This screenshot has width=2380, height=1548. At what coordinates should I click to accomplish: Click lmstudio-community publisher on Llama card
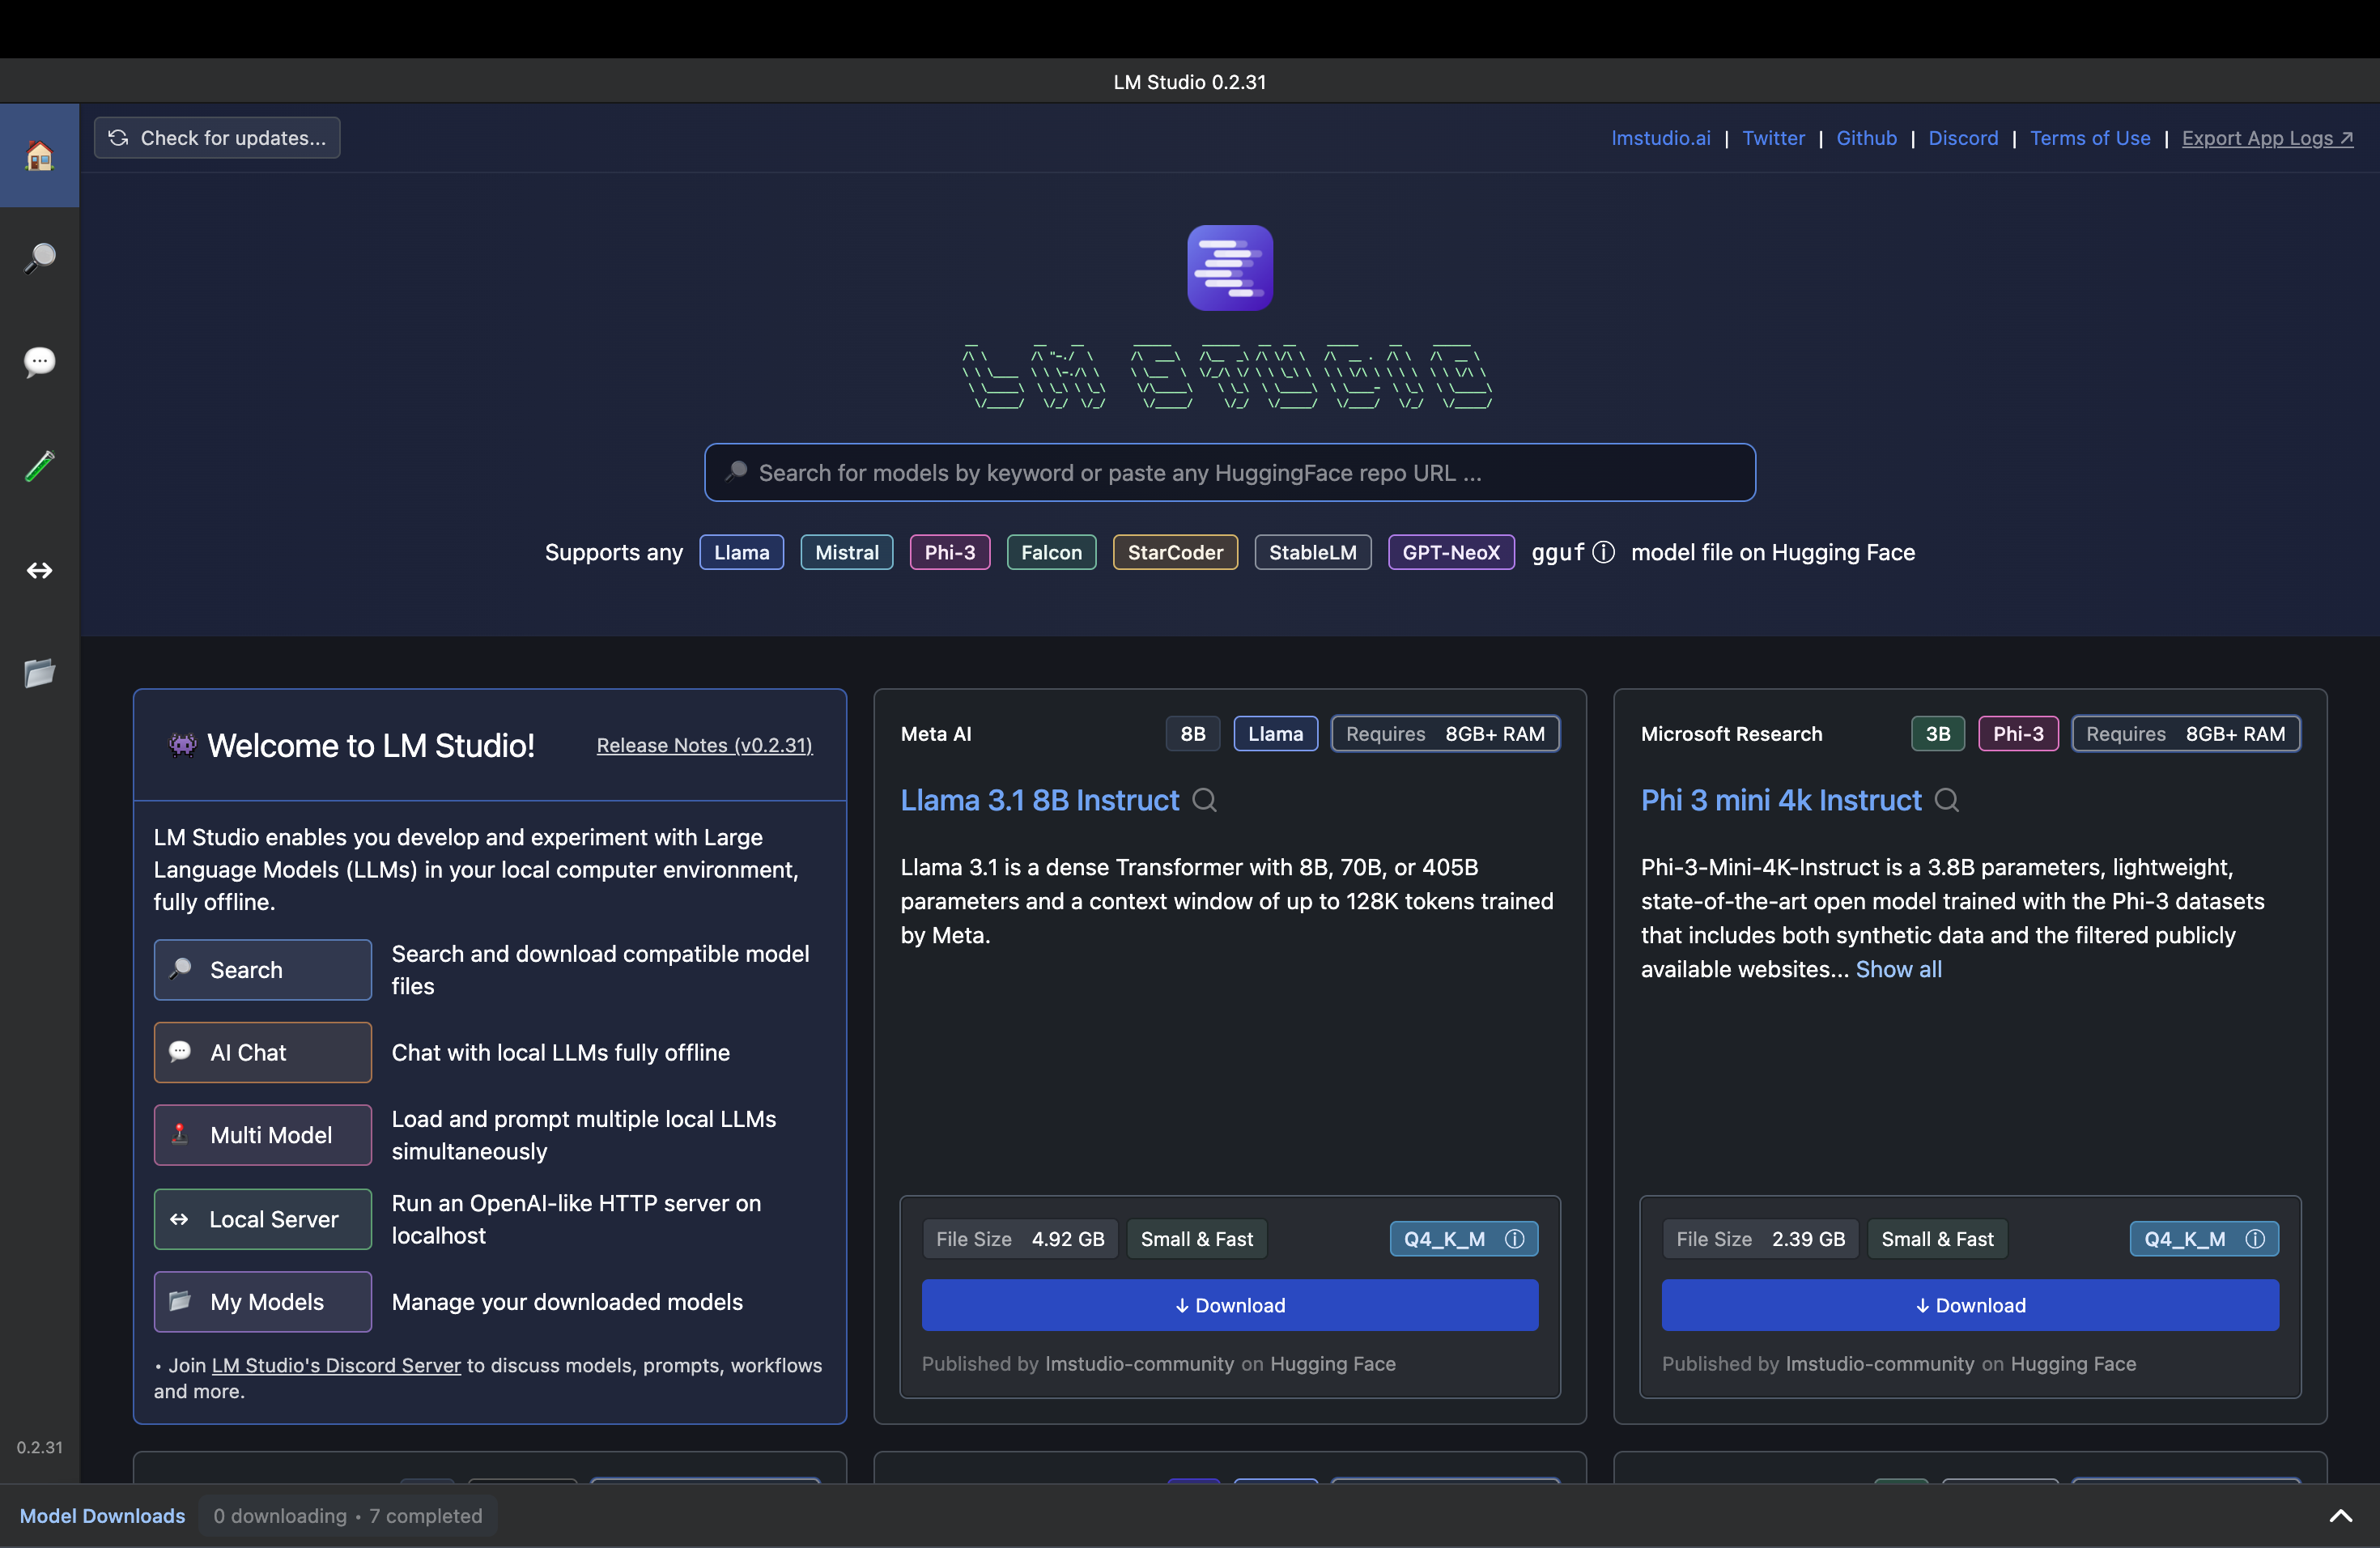point(1139,1364)
